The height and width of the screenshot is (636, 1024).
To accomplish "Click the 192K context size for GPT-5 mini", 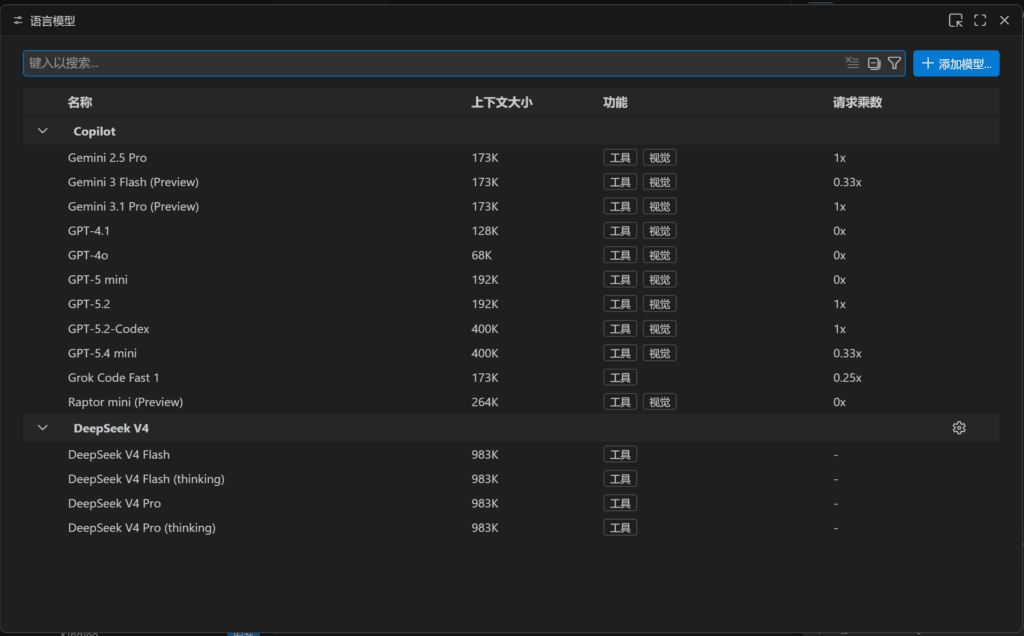I will point(485,279).
